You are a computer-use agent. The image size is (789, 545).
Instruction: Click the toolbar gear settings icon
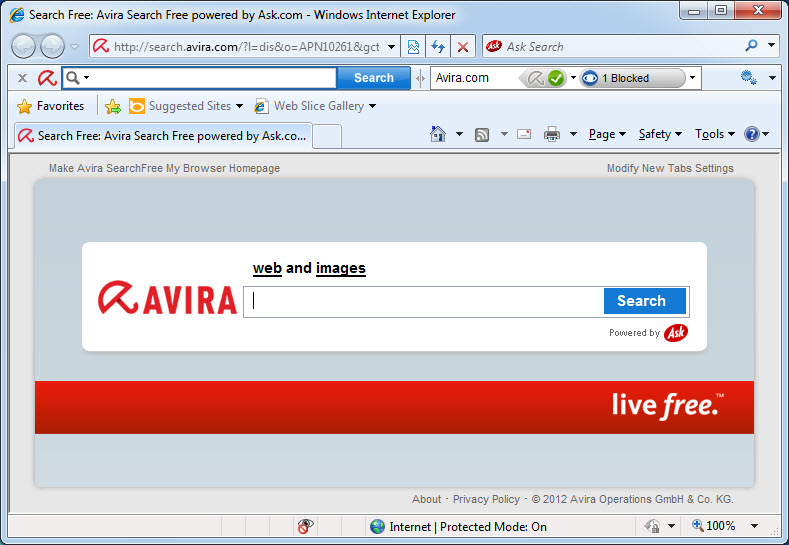(x=749, y=77)
